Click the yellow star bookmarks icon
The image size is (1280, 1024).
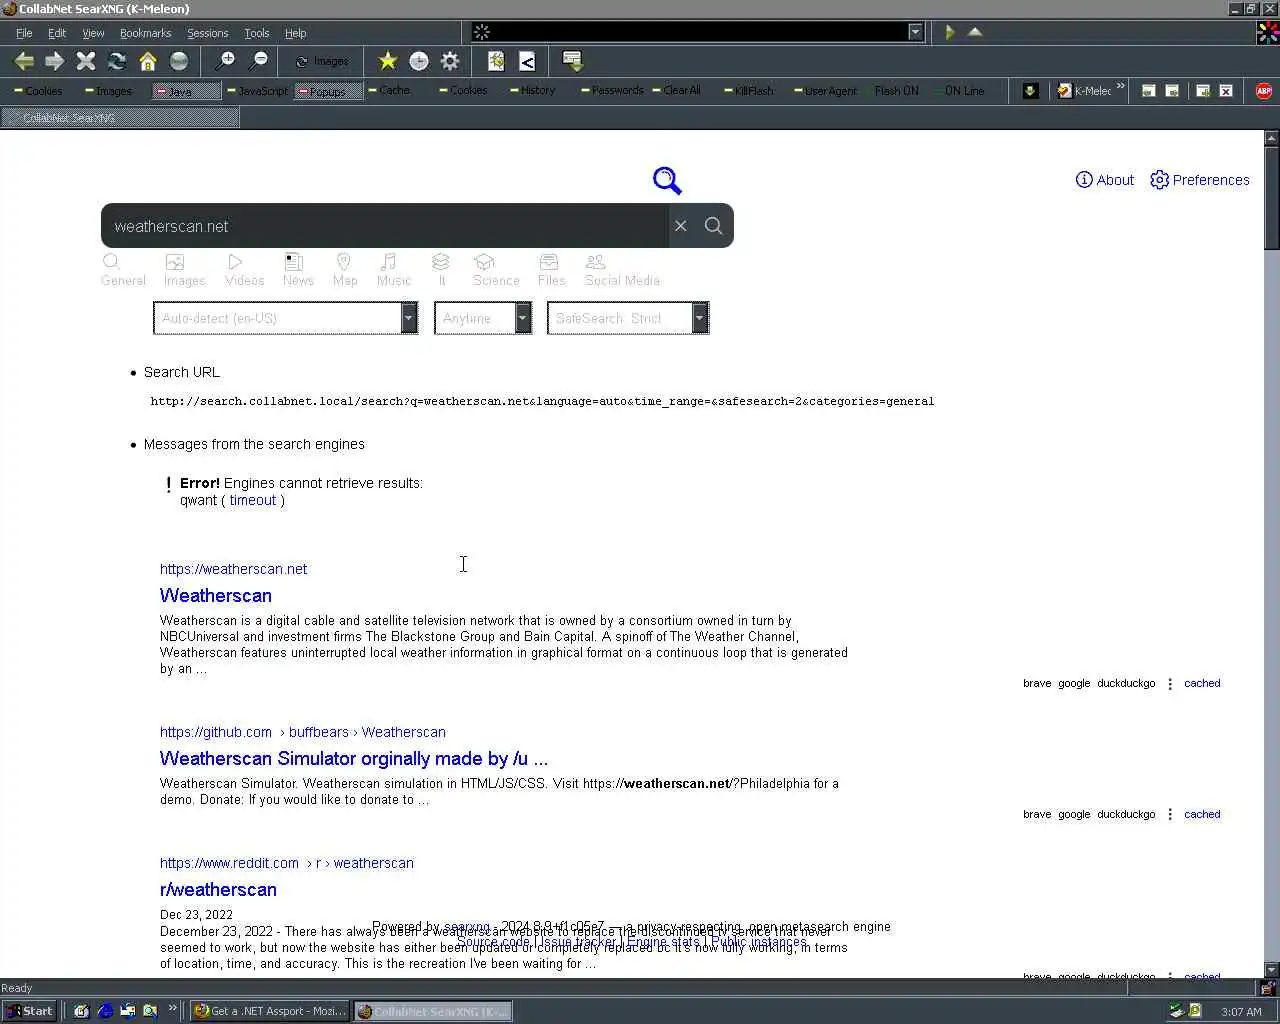388,61
